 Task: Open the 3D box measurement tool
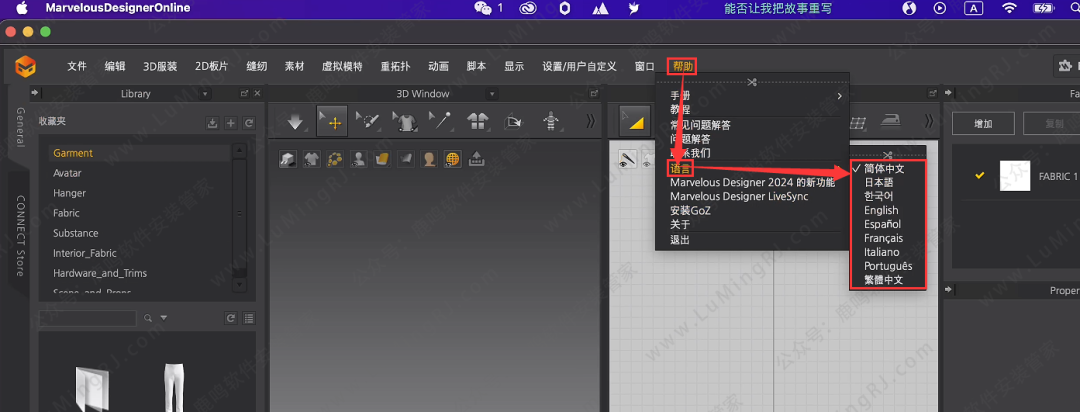click(514, 121)
